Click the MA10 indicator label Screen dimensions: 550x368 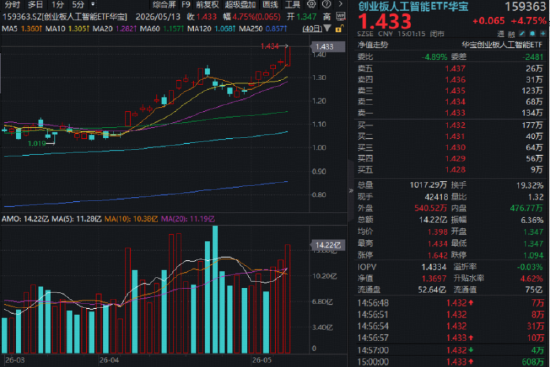(x=55, y=28)
